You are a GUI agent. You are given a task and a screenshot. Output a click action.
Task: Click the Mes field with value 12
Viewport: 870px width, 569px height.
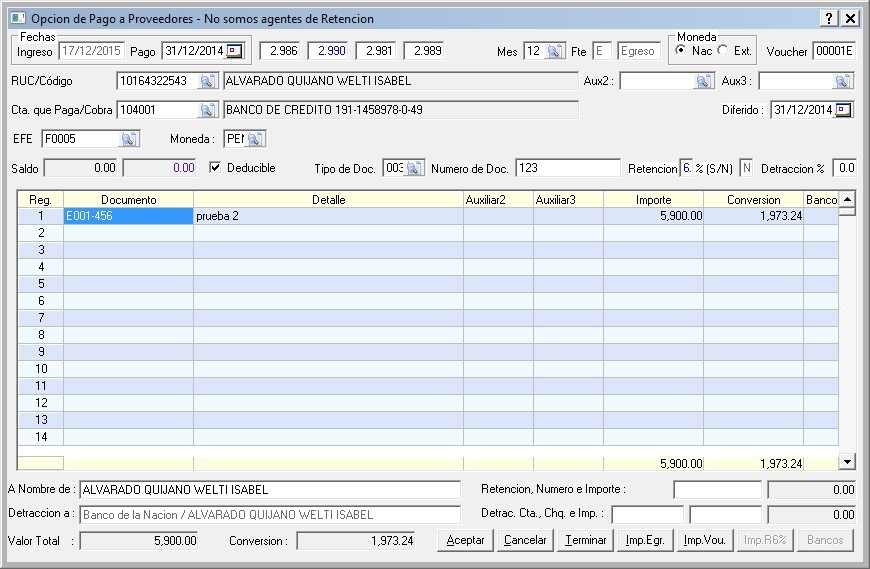click(x=534, y=52)
